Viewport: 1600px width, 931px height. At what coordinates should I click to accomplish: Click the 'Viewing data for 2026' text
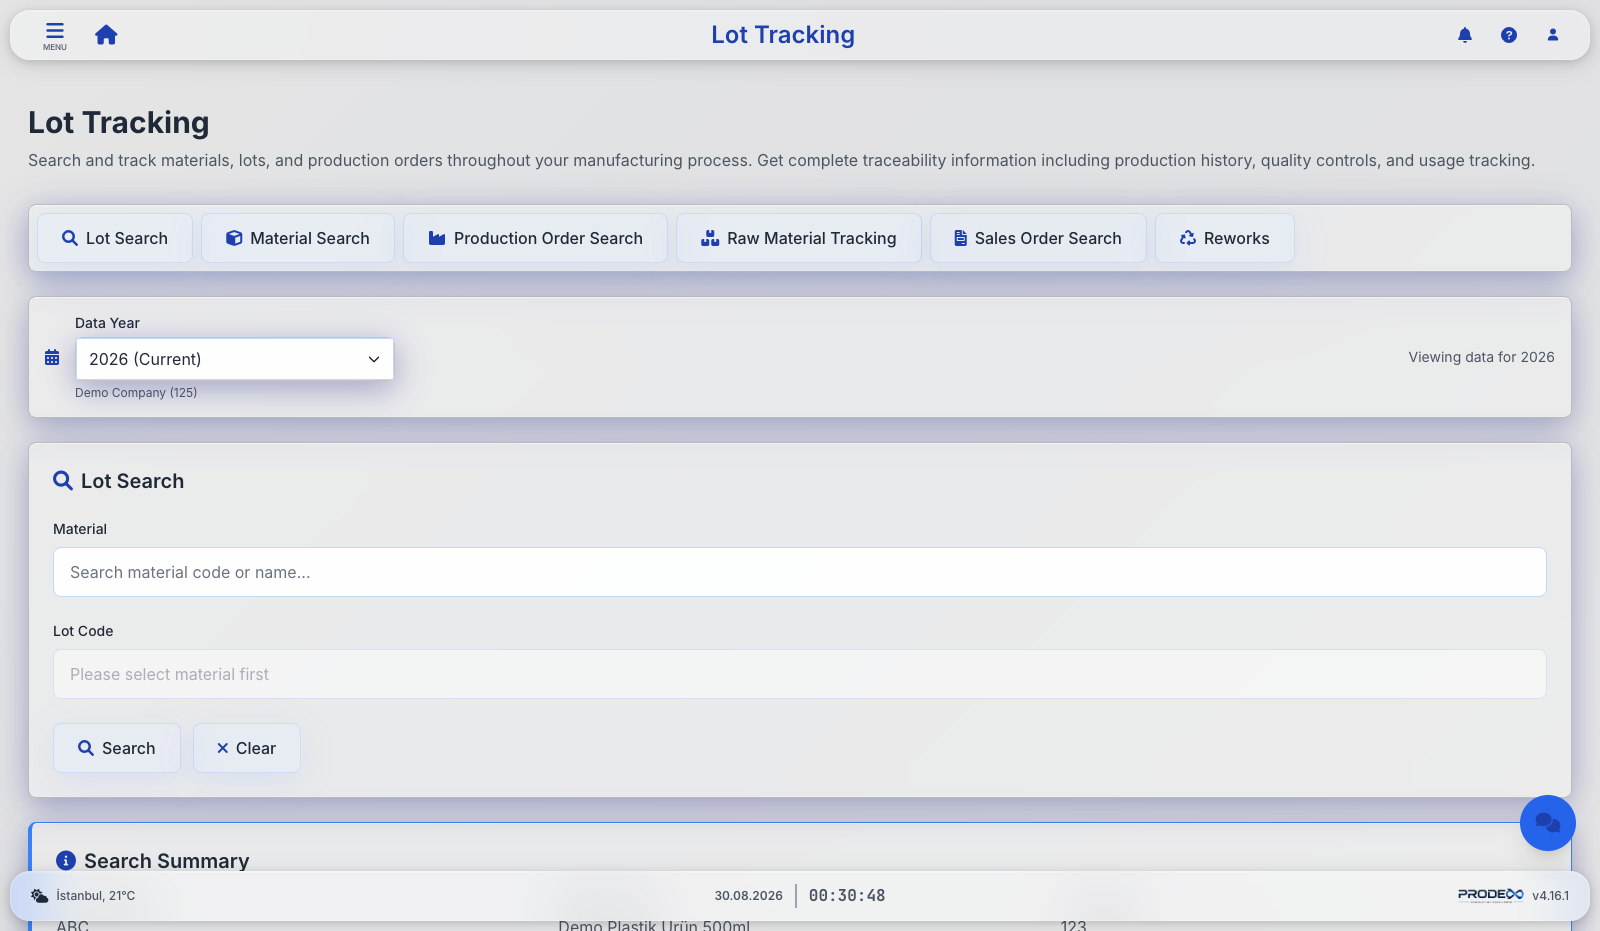(1482, 357)
